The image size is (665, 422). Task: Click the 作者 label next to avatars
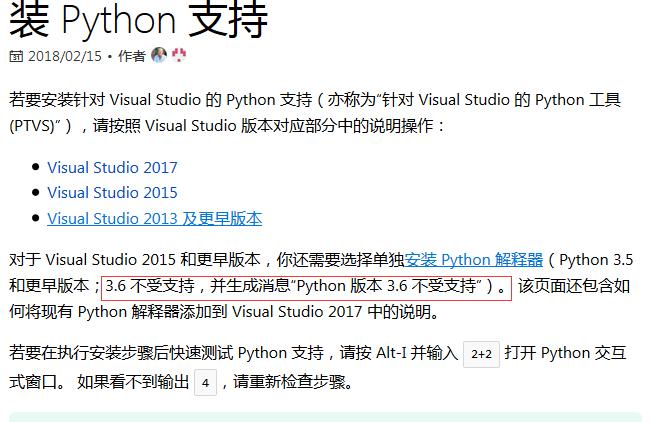(131, 56)
